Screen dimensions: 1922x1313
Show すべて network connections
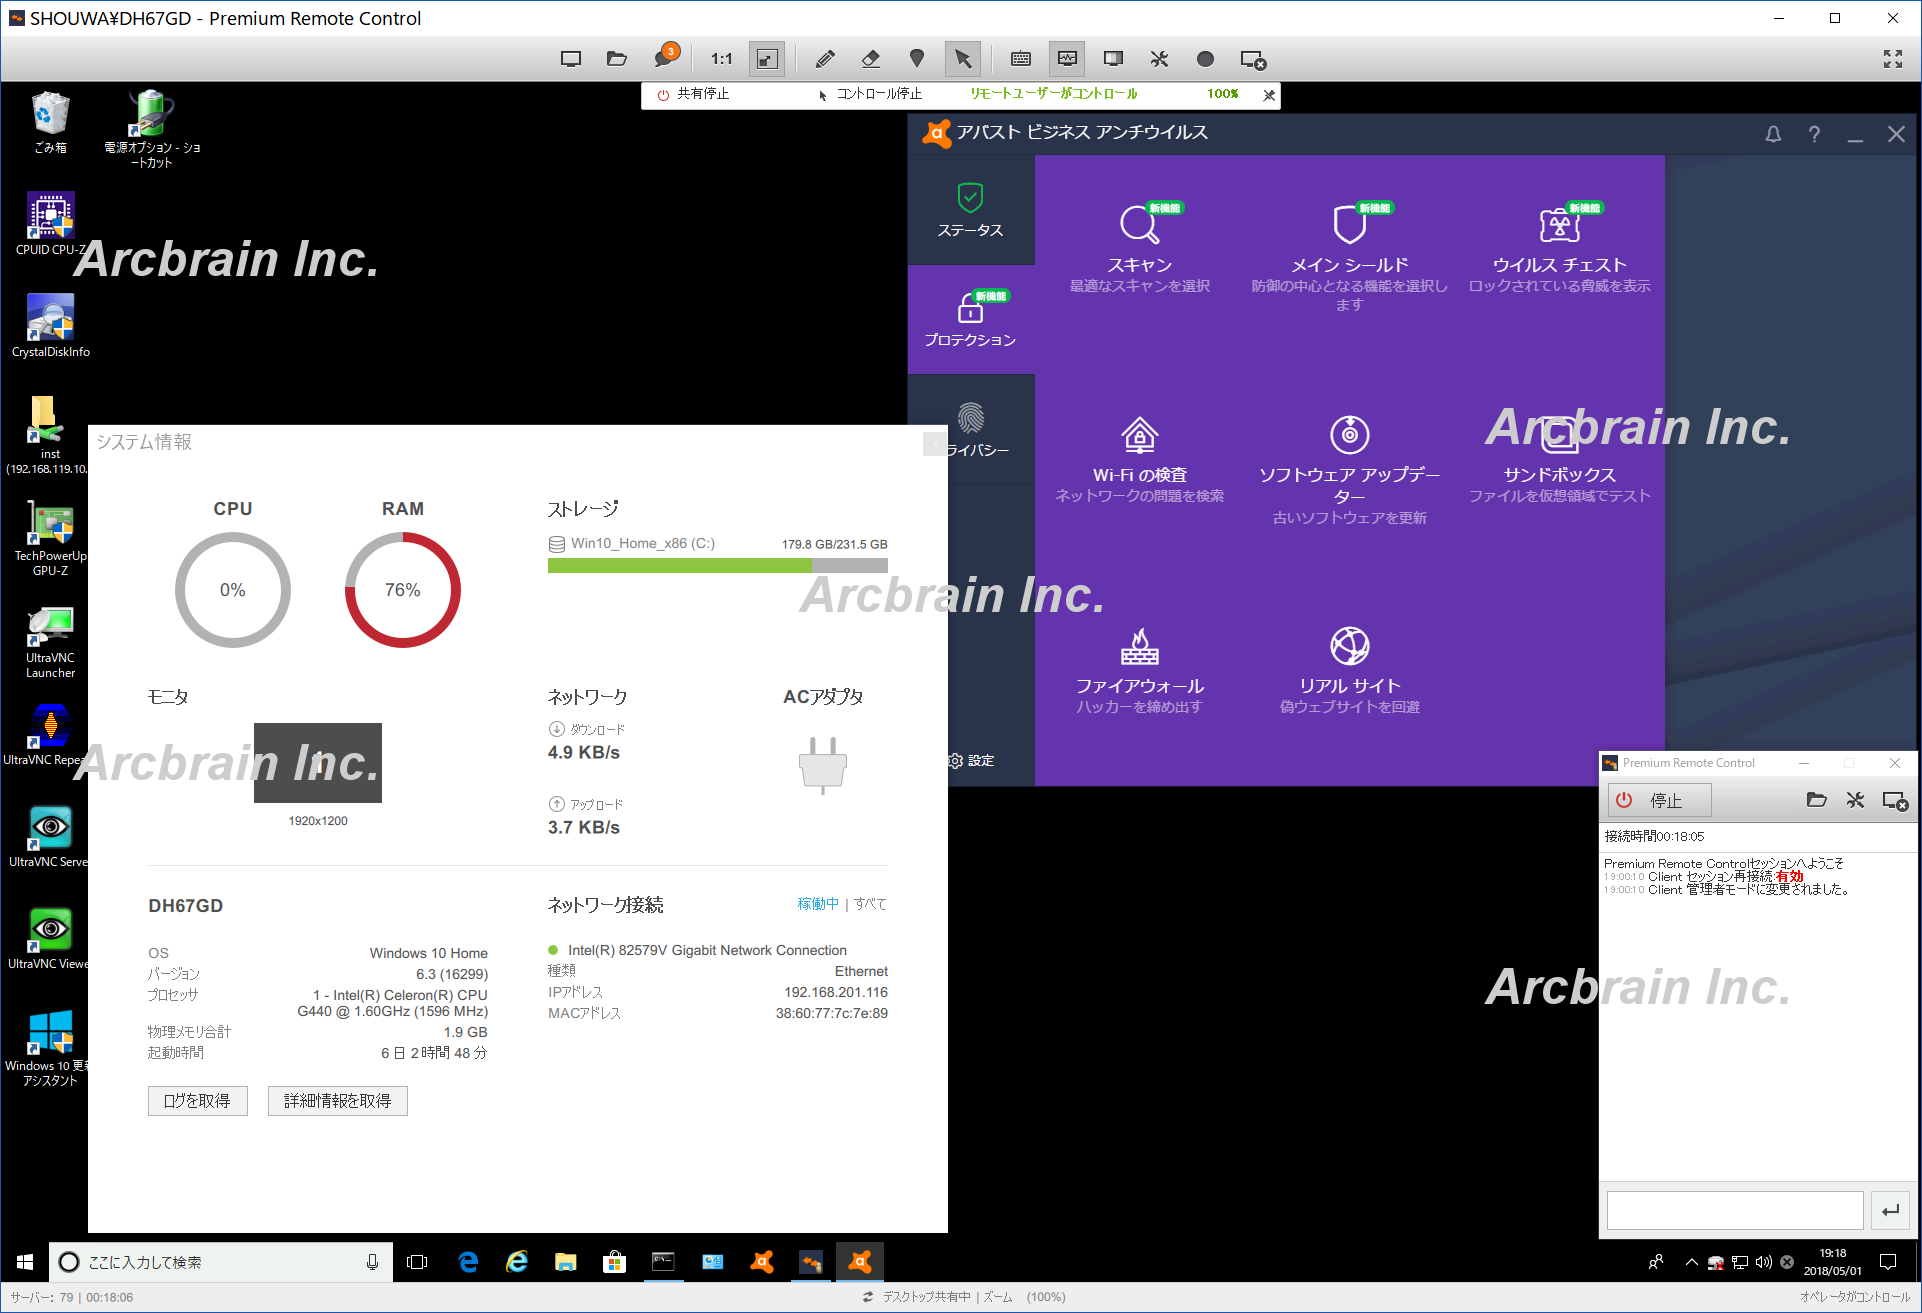[870, 904]
